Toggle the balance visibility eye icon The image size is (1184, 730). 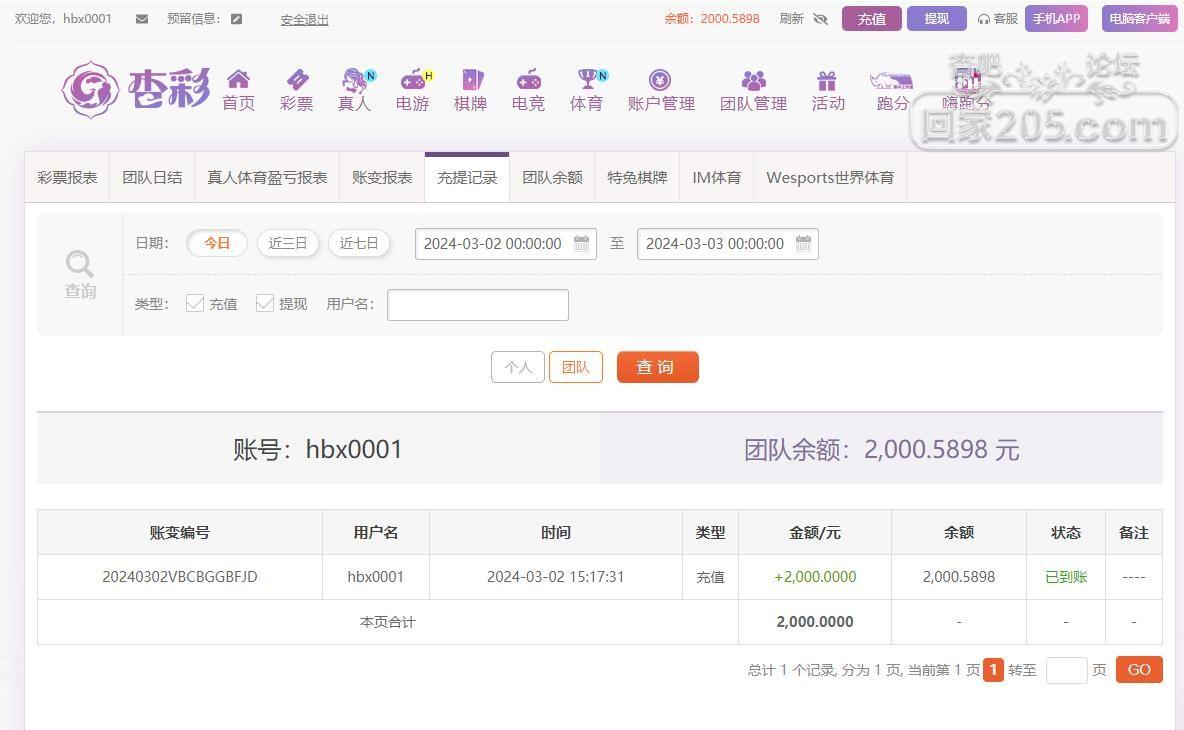click(x=821, y=19)
